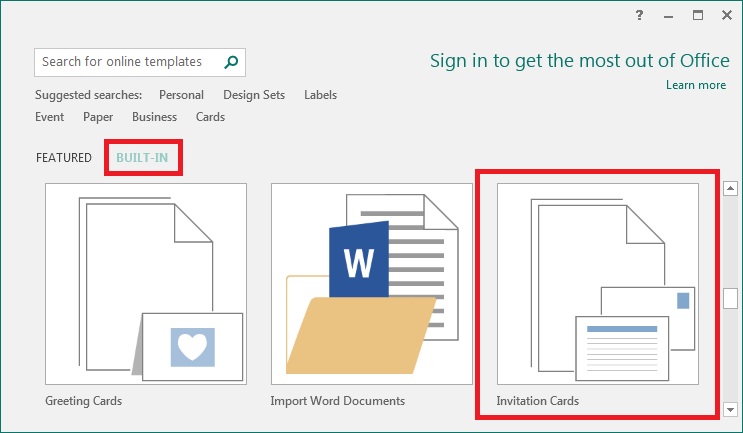The height and width of the screenshot is (433, 743).
Task: Choose the Cards suggested search
Action: point(210,117)
